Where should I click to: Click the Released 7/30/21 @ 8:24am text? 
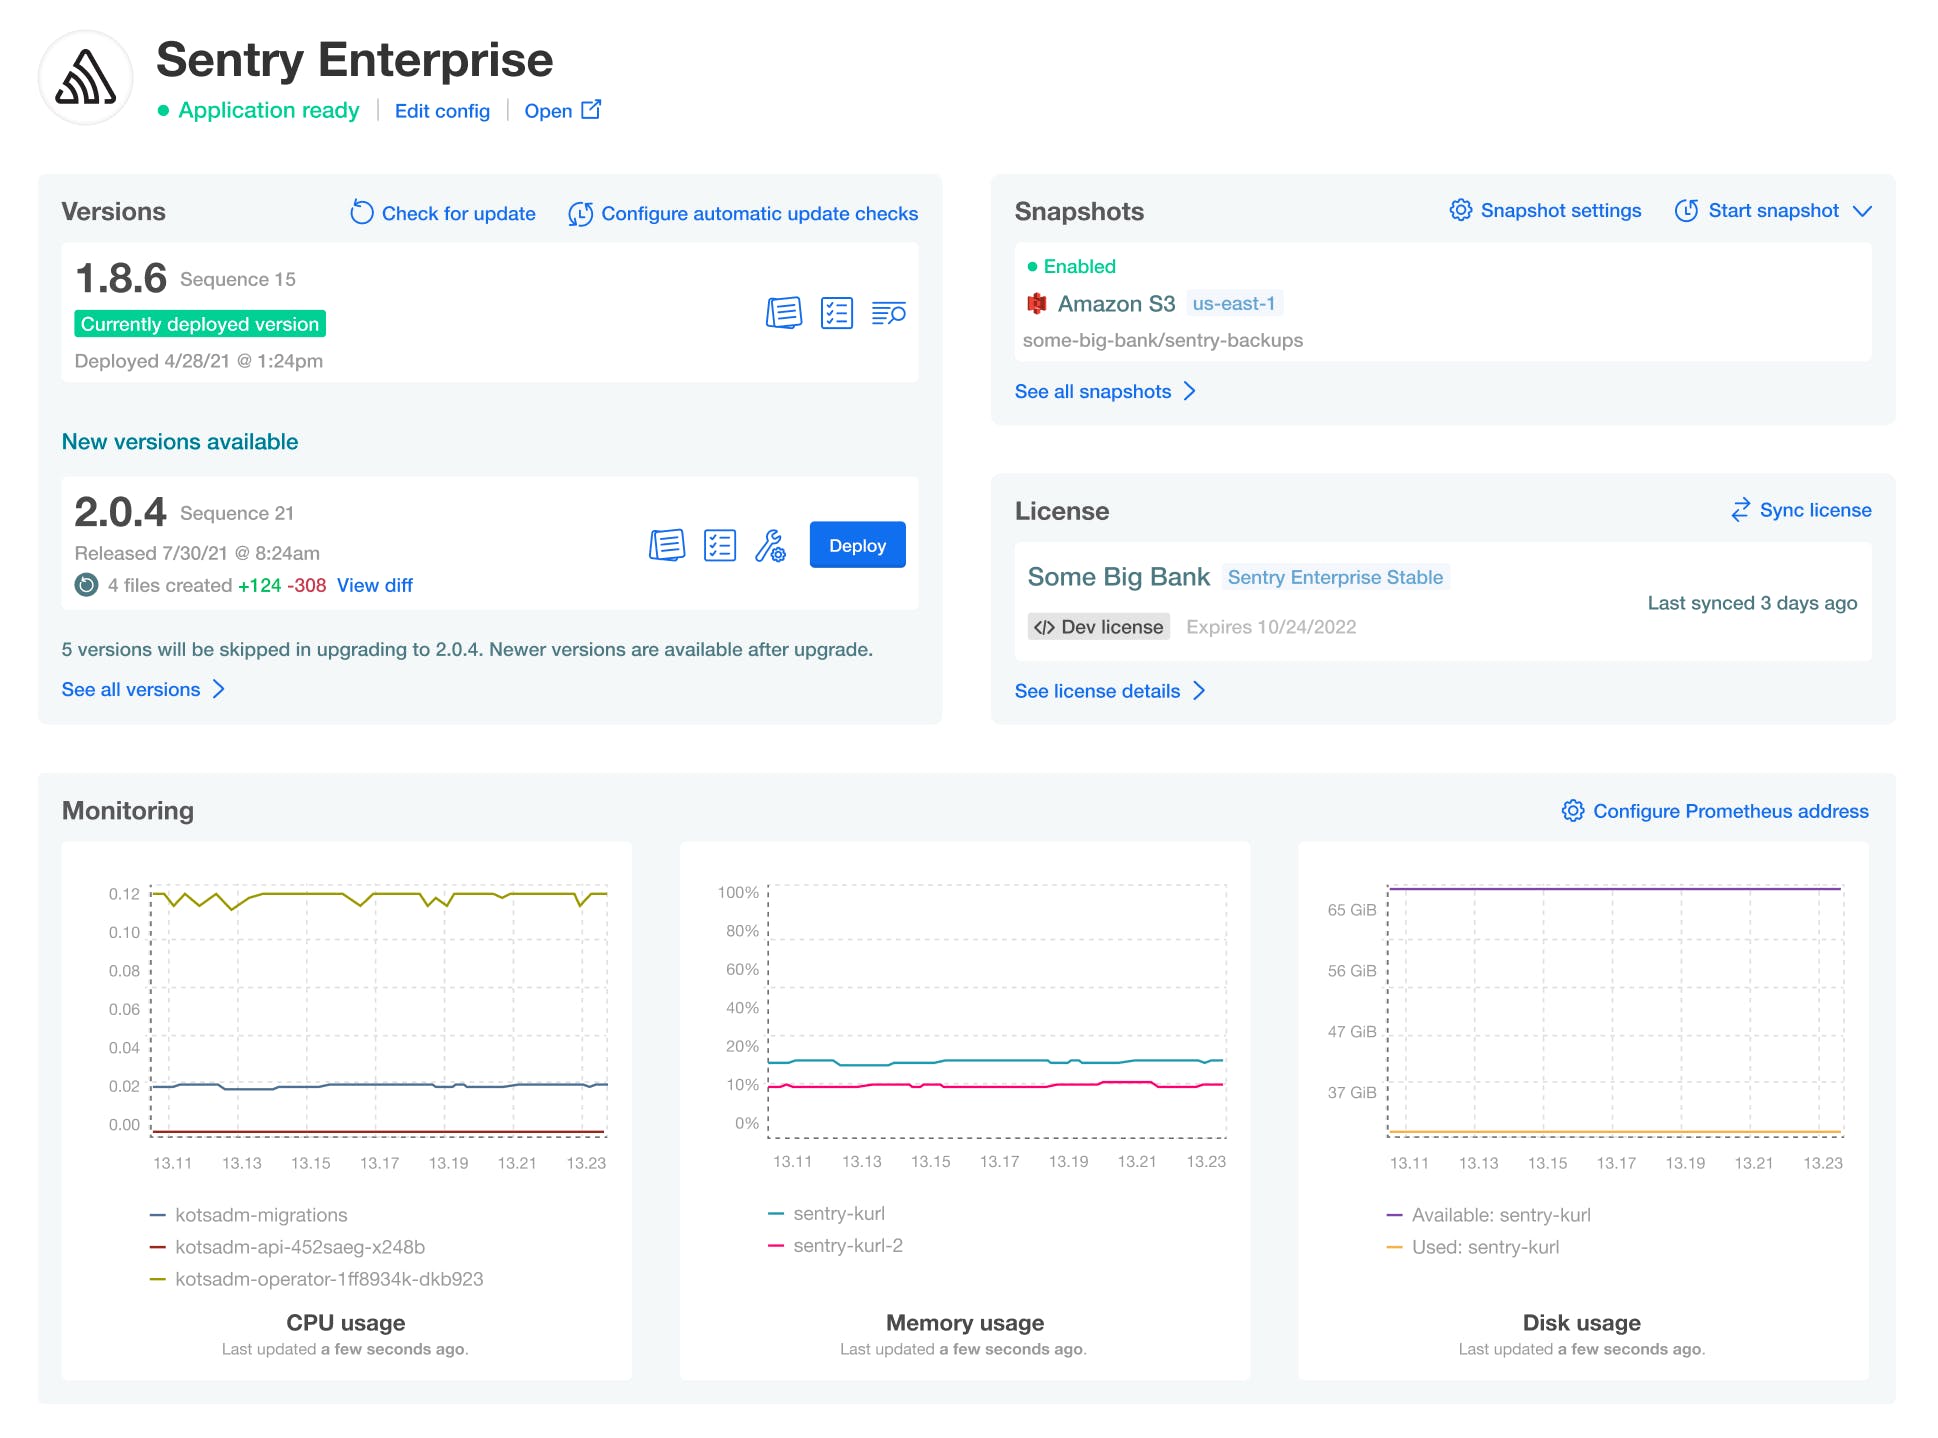point(197,553)
